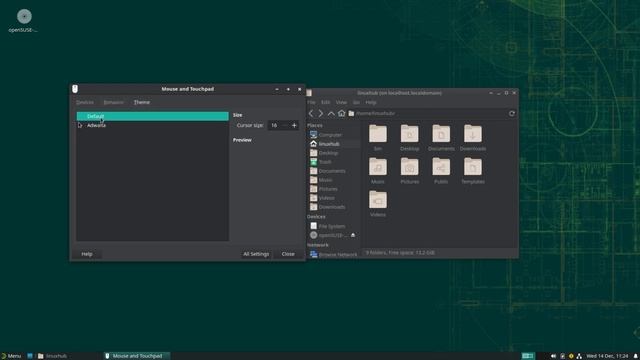
Task: Eject the openSUSE disc device
Action: click(x=353, y=235)
